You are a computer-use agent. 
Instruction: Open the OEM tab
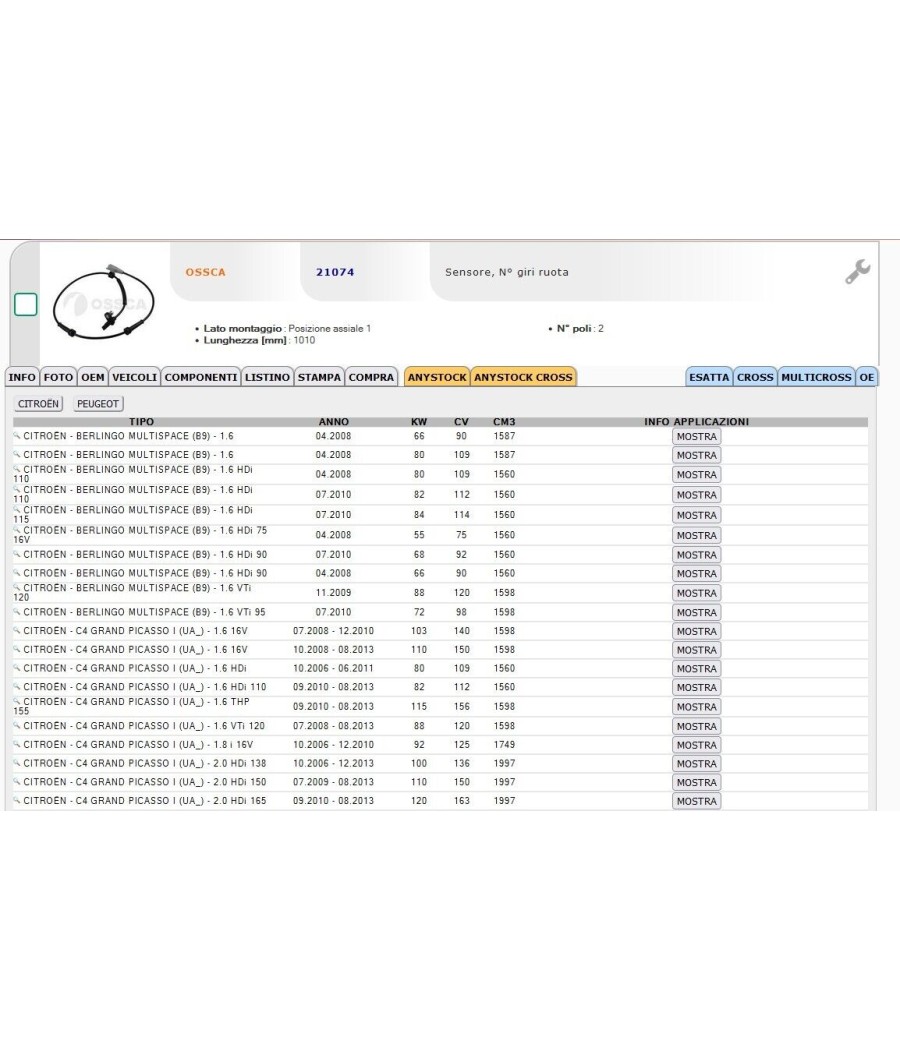click(x=93, y=377)
